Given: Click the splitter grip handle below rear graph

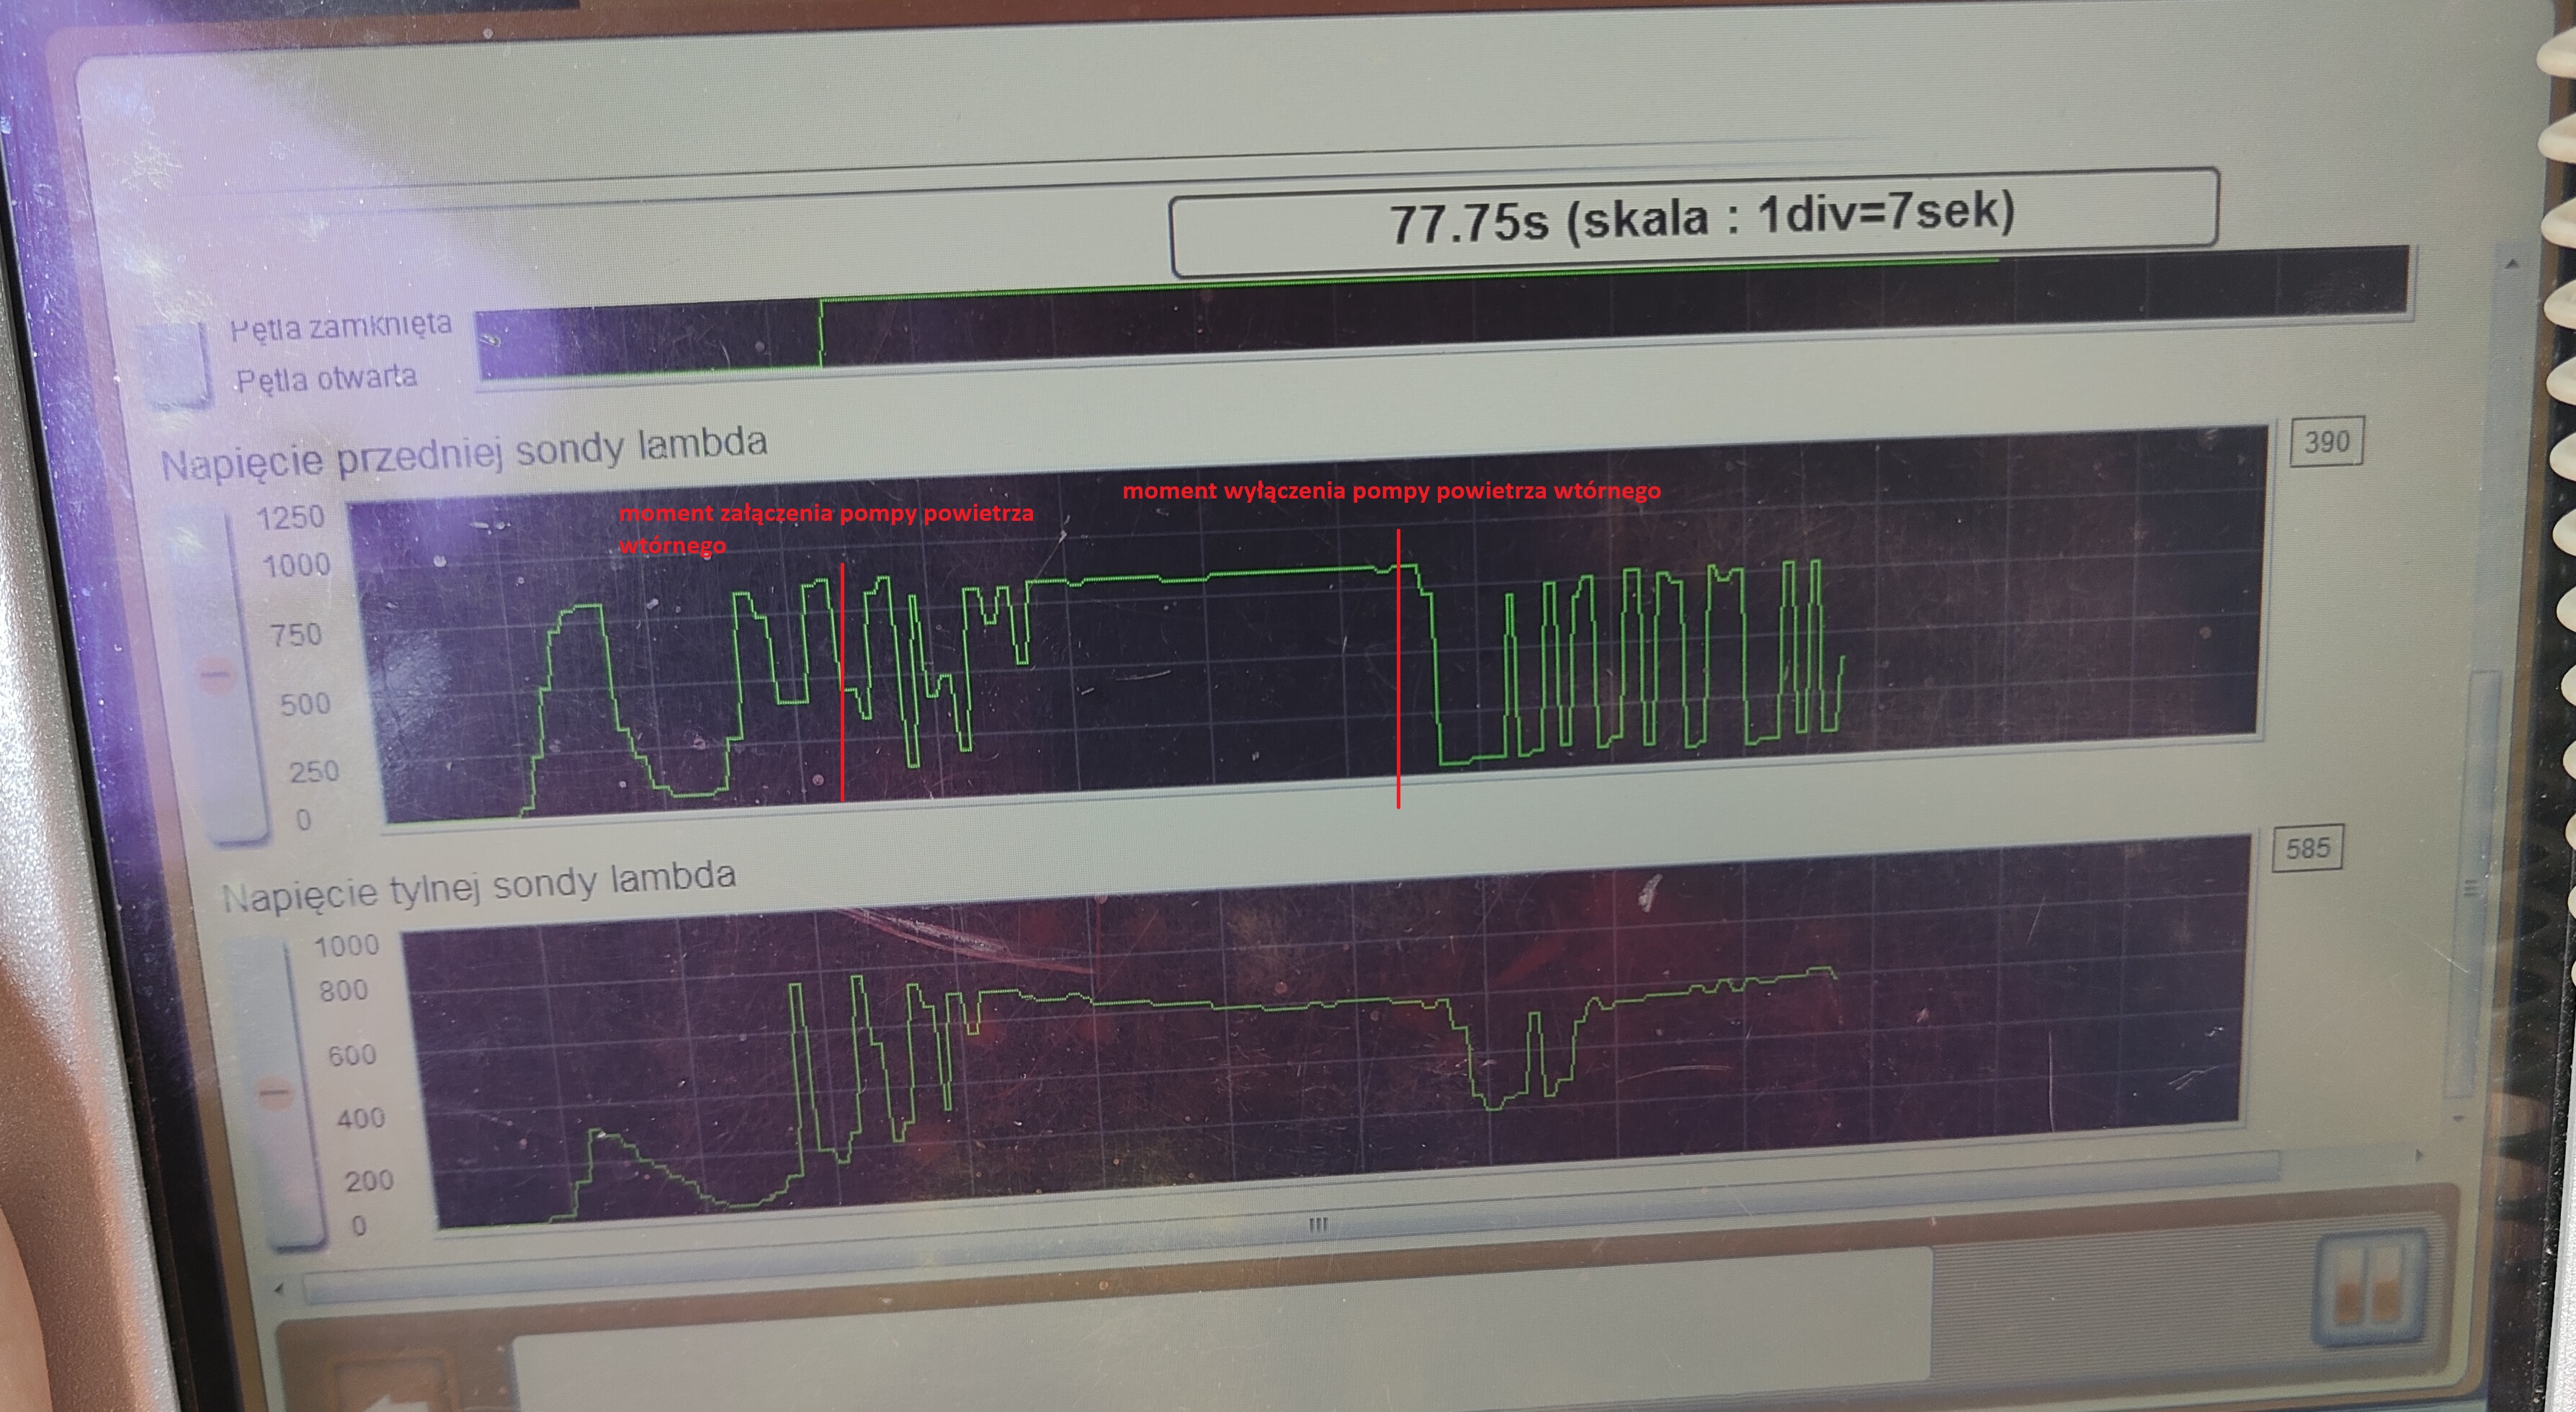Looking at the screenshot, I should click(1318, 1224).
